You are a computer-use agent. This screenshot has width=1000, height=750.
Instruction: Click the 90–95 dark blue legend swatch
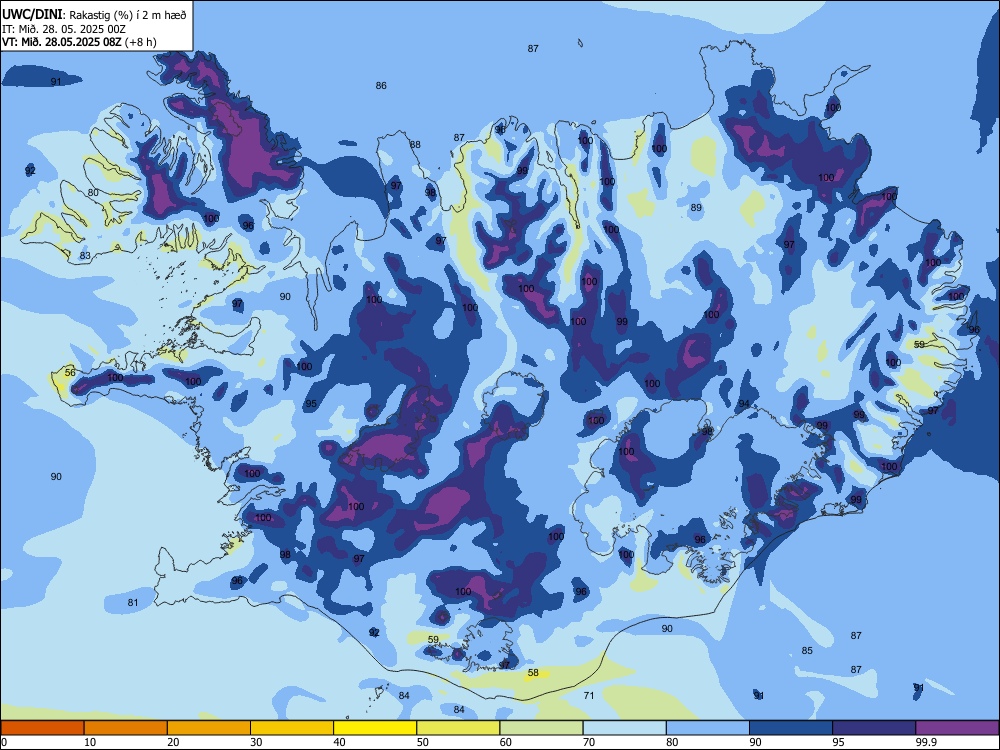[x=791, y=728]
